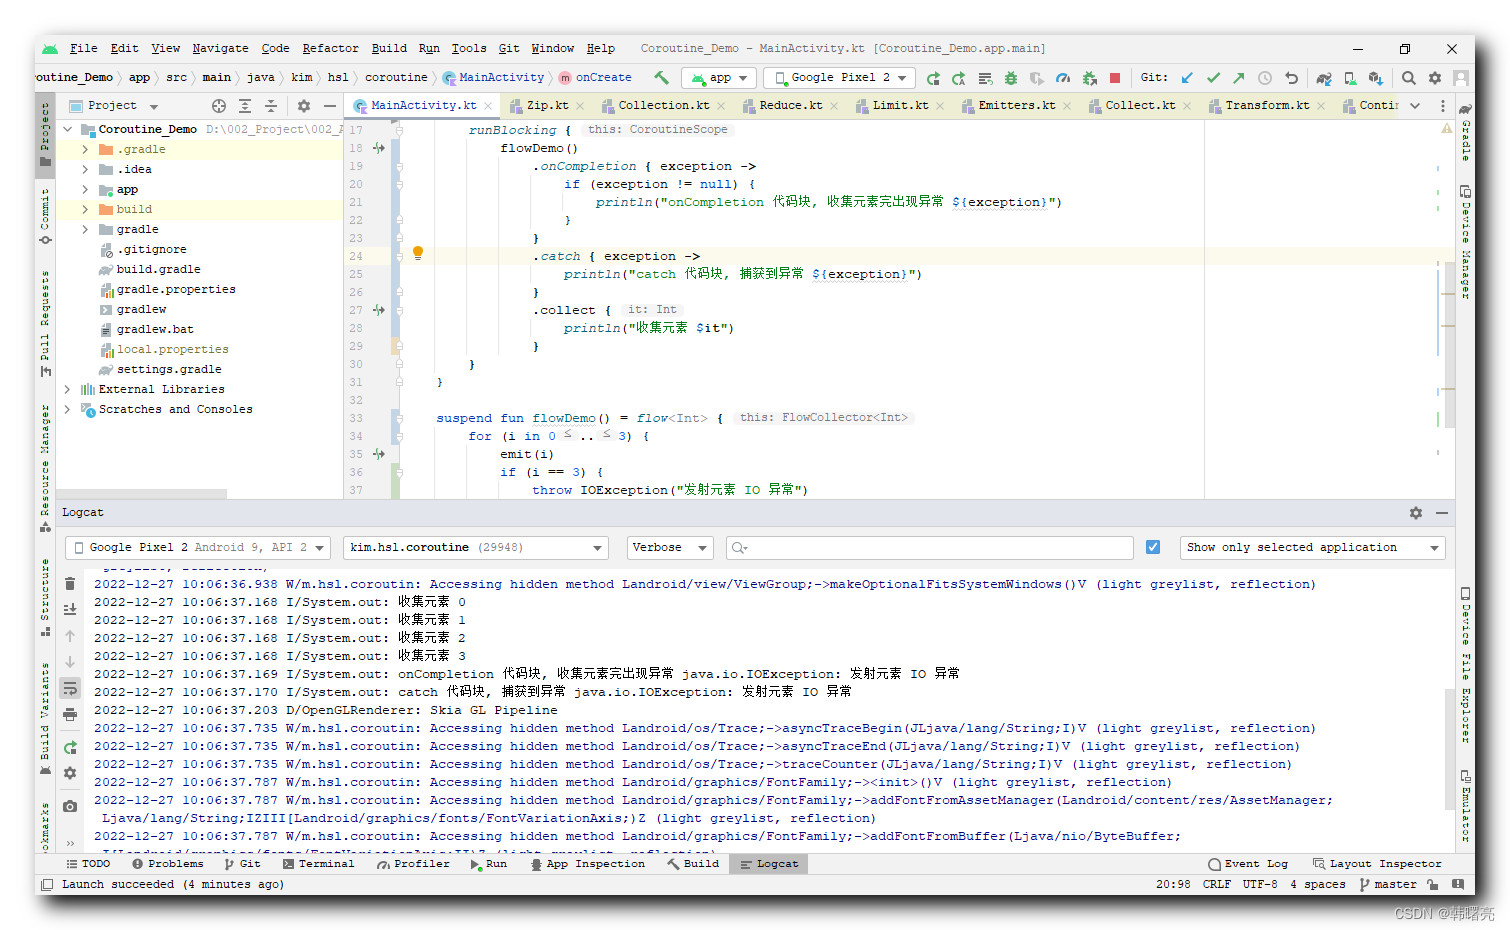Viewport: 1510px width, 930px height.
Task: Toggle soft-wrap in Logcat sidebar
Action: 70,688
